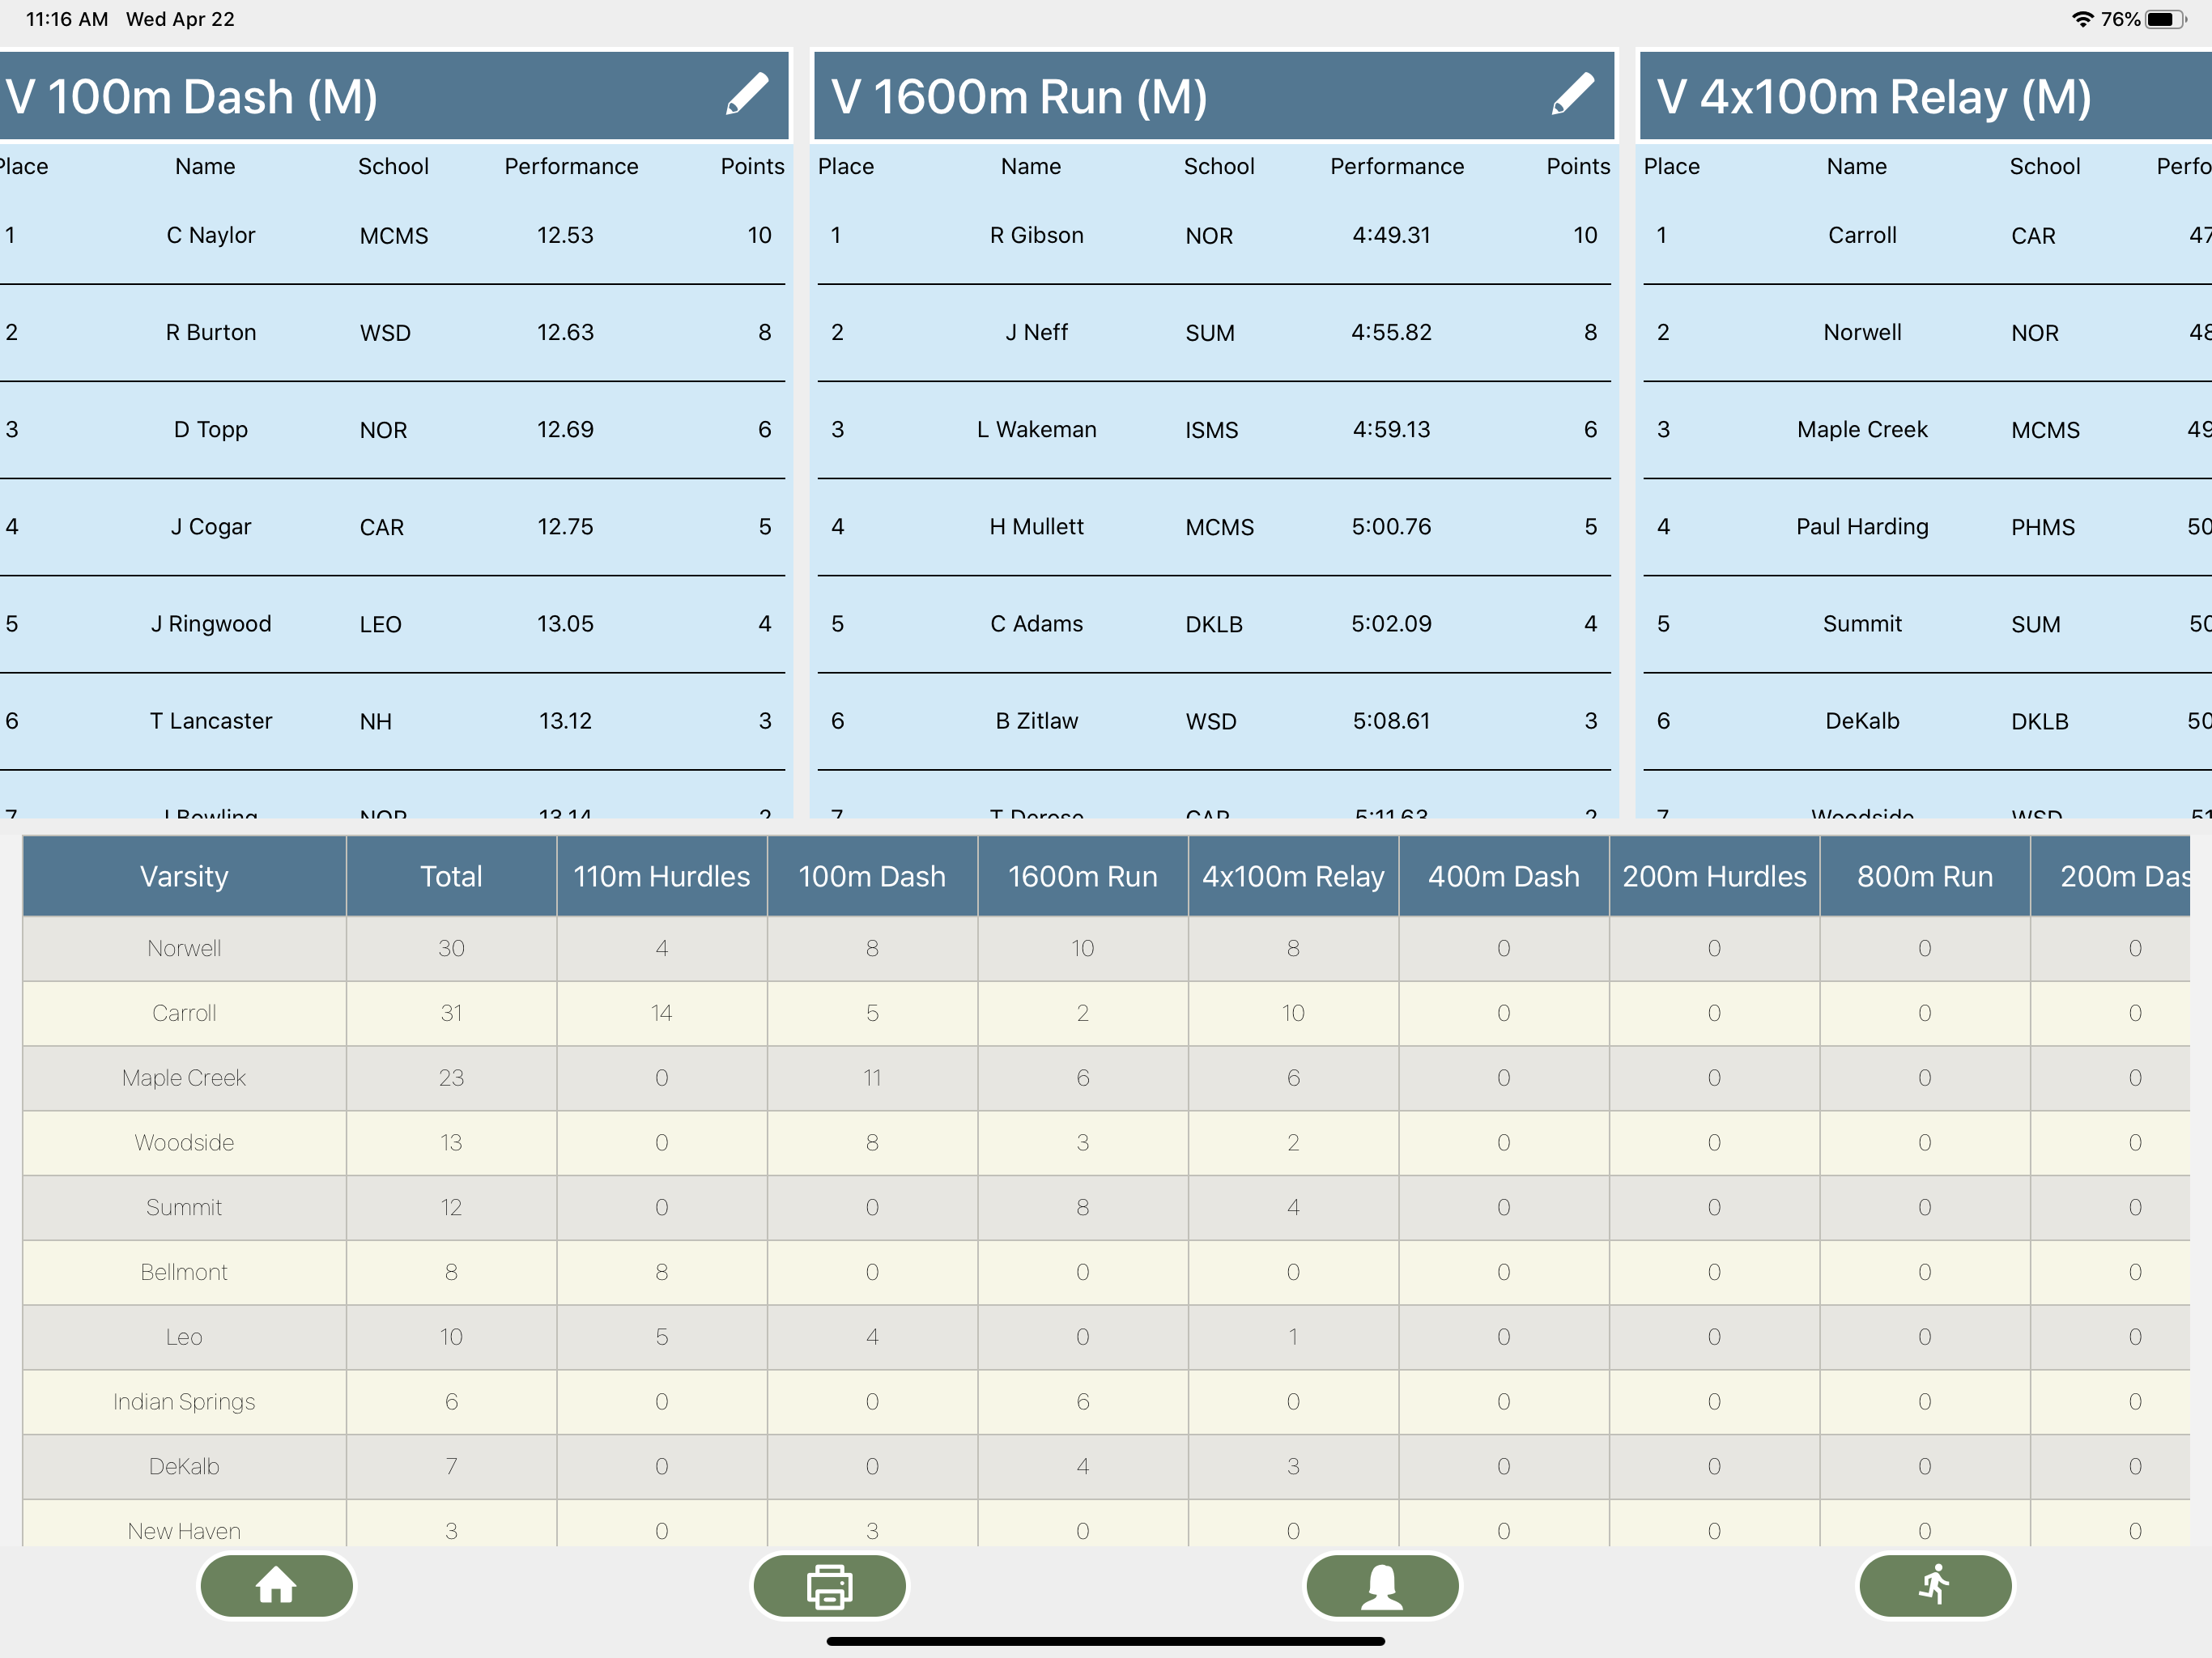Image resolution: width=2212 pixels, height=1658 pixels.
Task: Tap the Name header in 4x100m Relay
Action: coord(1857,166)
